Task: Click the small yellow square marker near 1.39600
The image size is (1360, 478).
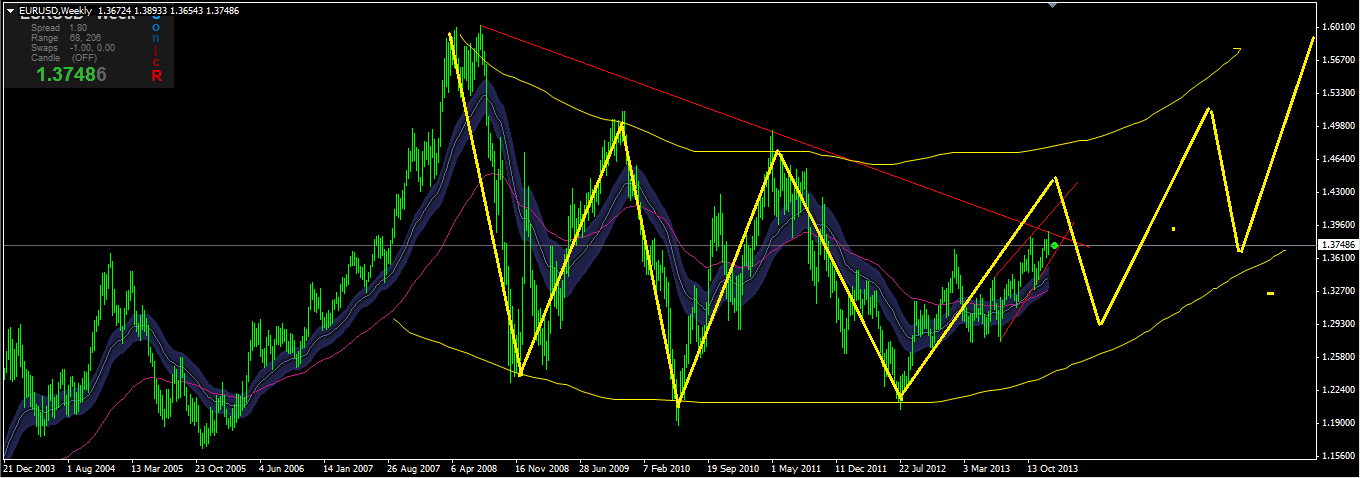Action: 1174,229
